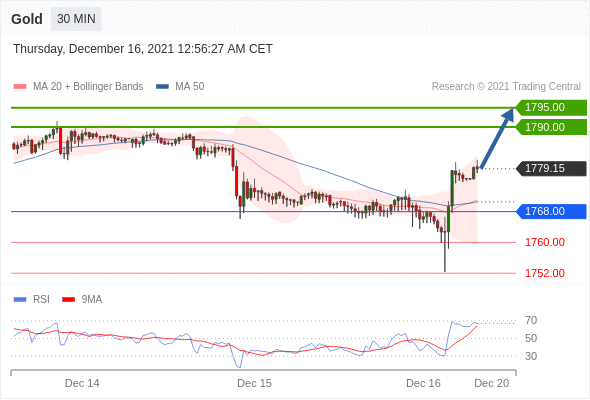Click the Dec 16 date marker
Image resolution: width=590 pixels, height=400 pixels.
click(x=423, y=383)
